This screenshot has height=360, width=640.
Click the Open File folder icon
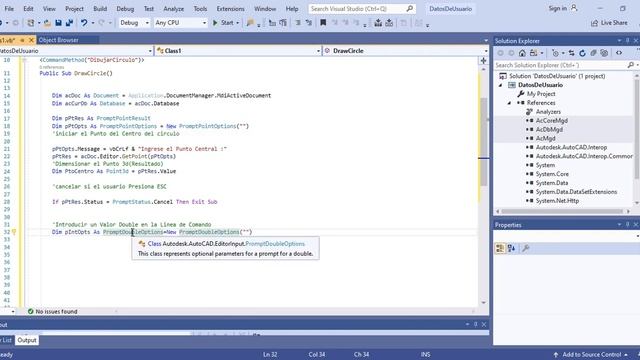pos(47,23)
